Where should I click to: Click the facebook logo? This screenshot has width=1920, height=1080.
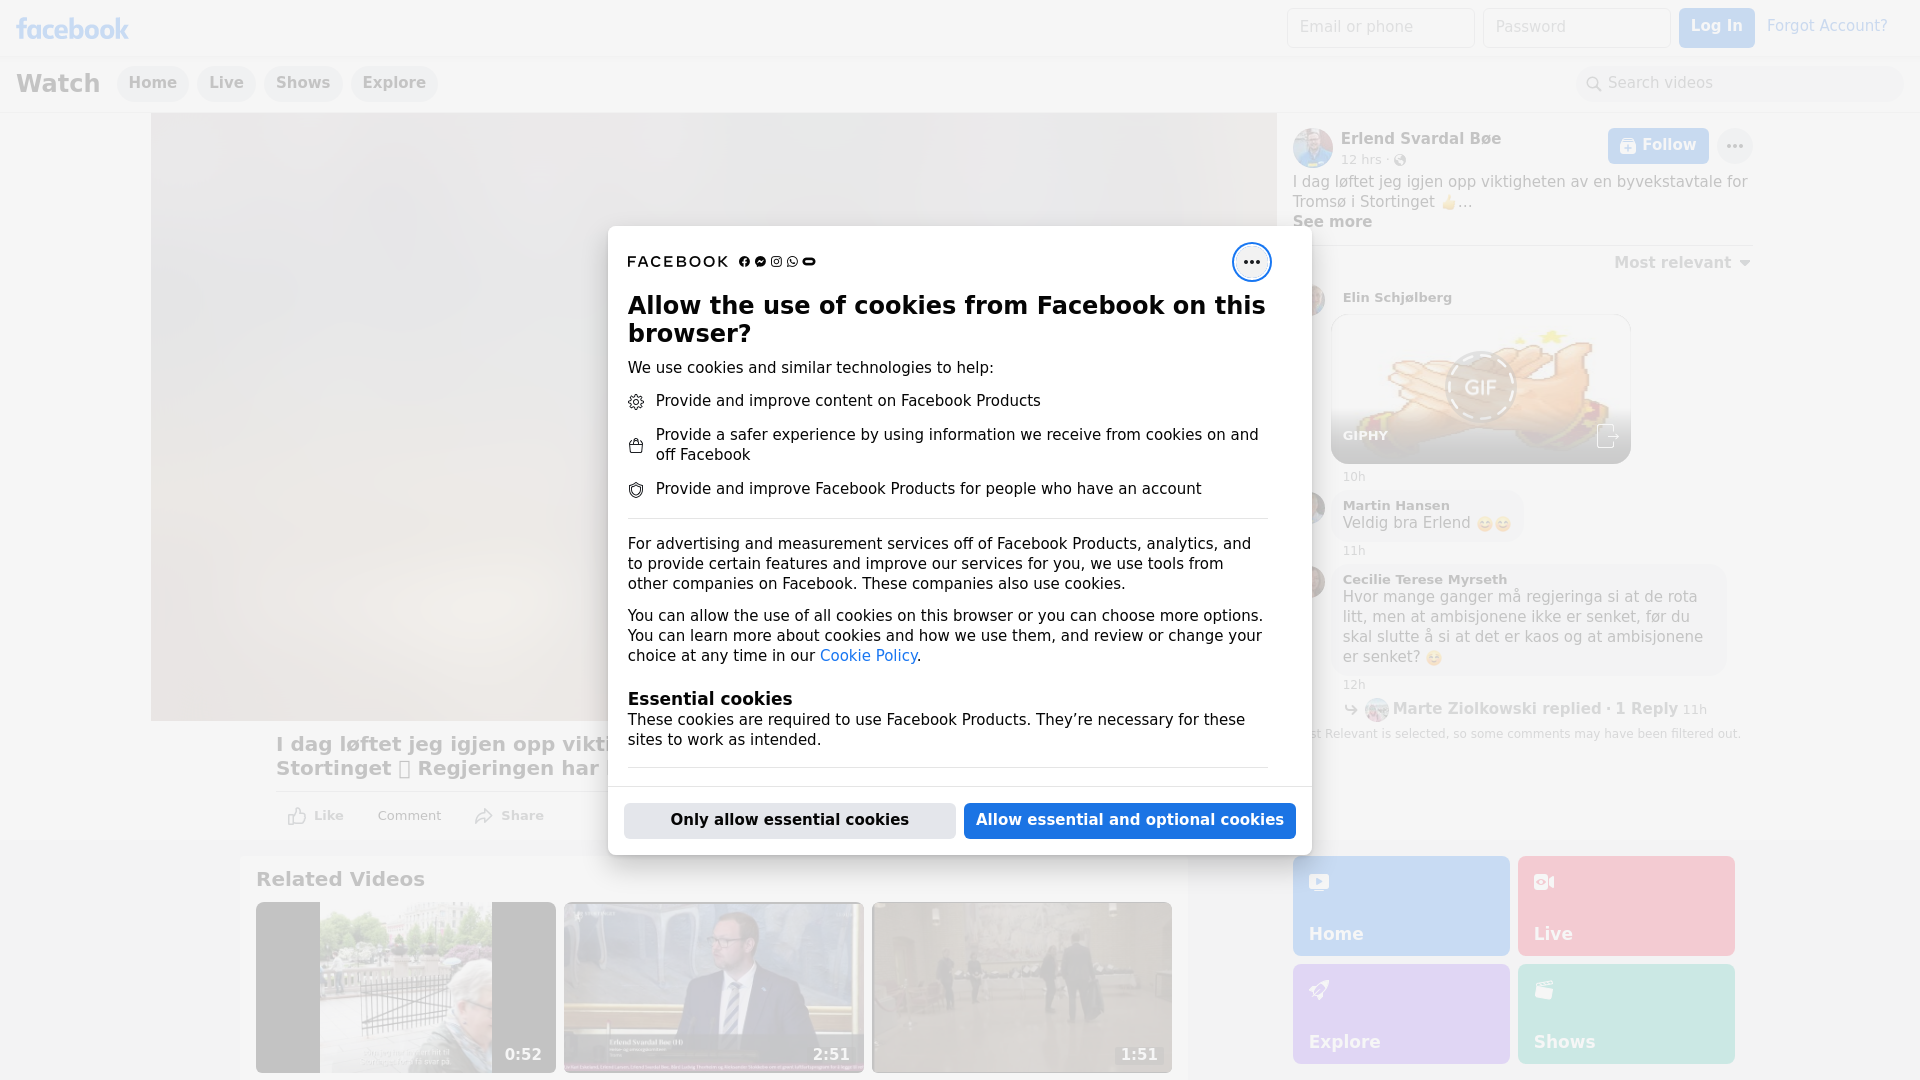tap(72, 29)
